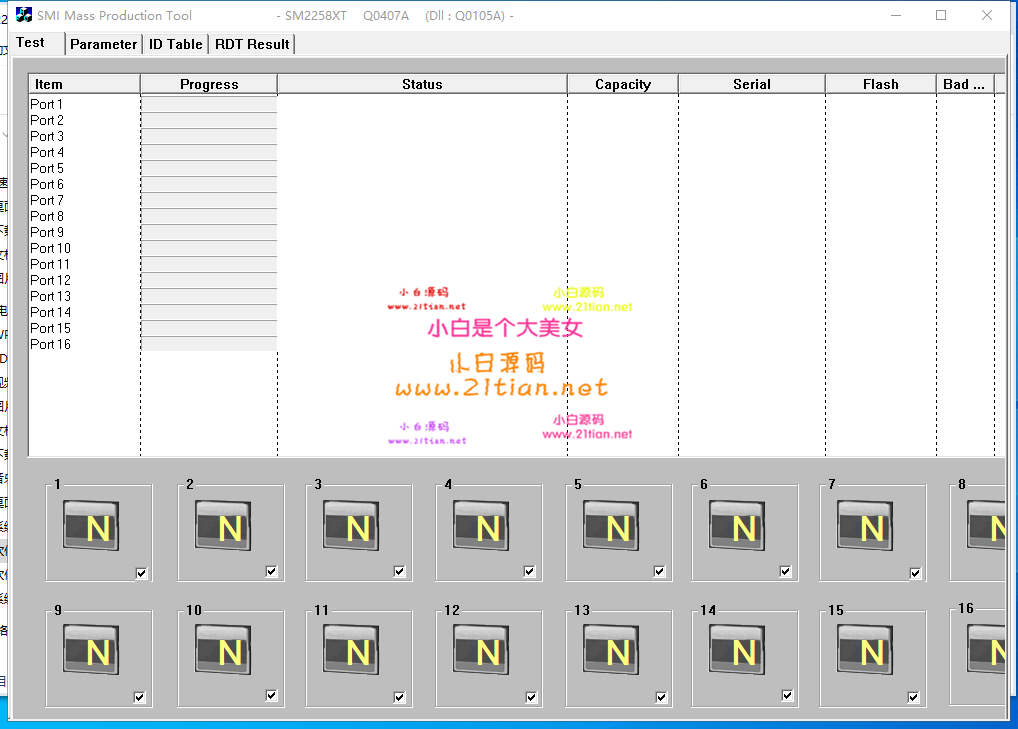This screenshot has height=729, width=1018.
Task: Uncheck the port 6 enable checkbox
Action: click(786, 571)
